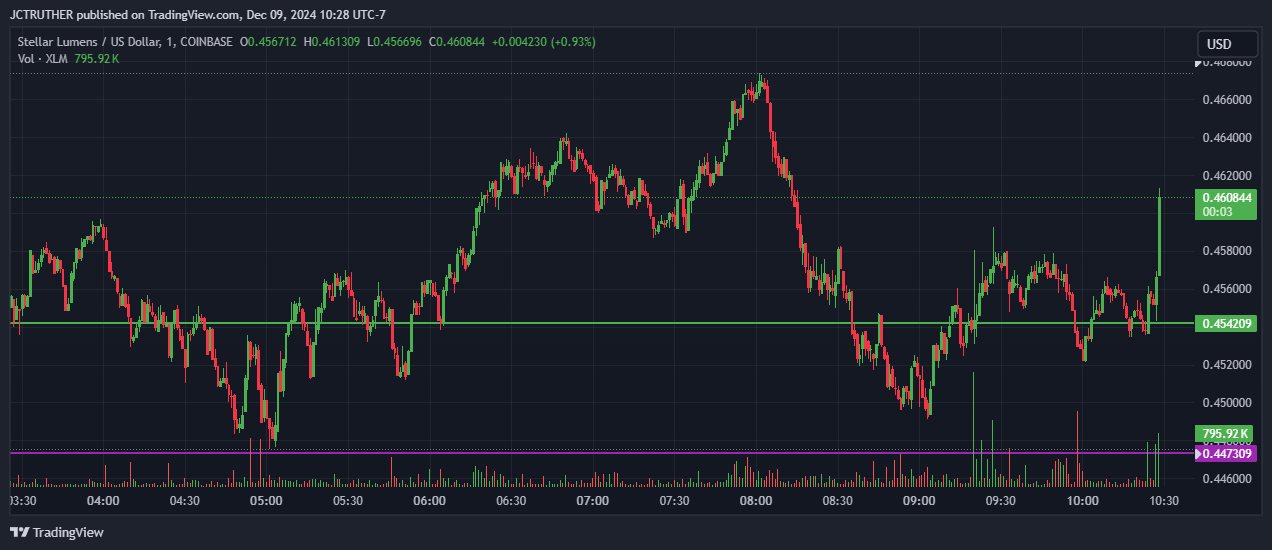
Task: Click the change value +0.004230 (+0.93%)
Action: [543, 42]
